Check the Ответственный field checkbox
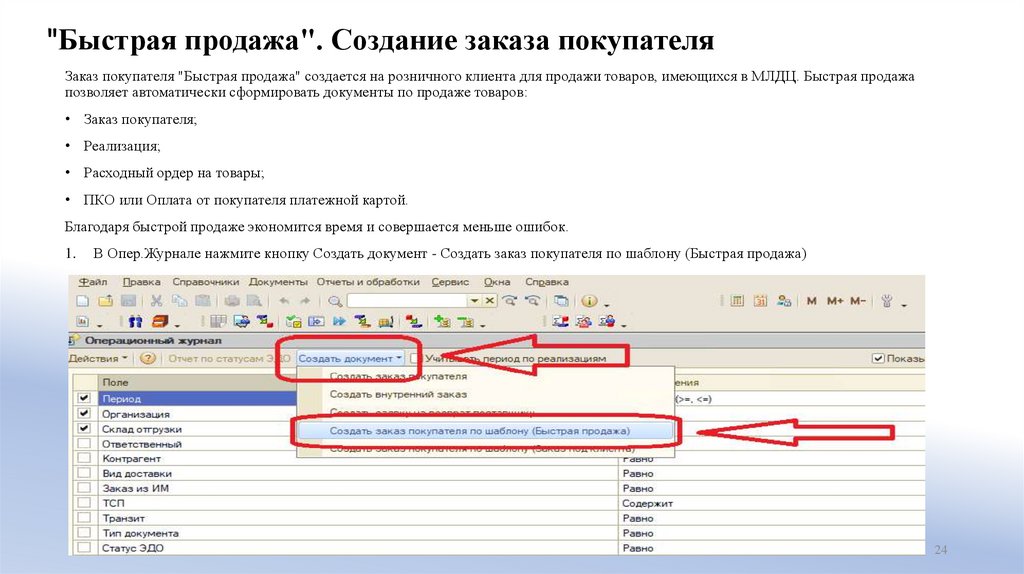Viewport: 1024px width, 574px height. [x=84, y=443]
